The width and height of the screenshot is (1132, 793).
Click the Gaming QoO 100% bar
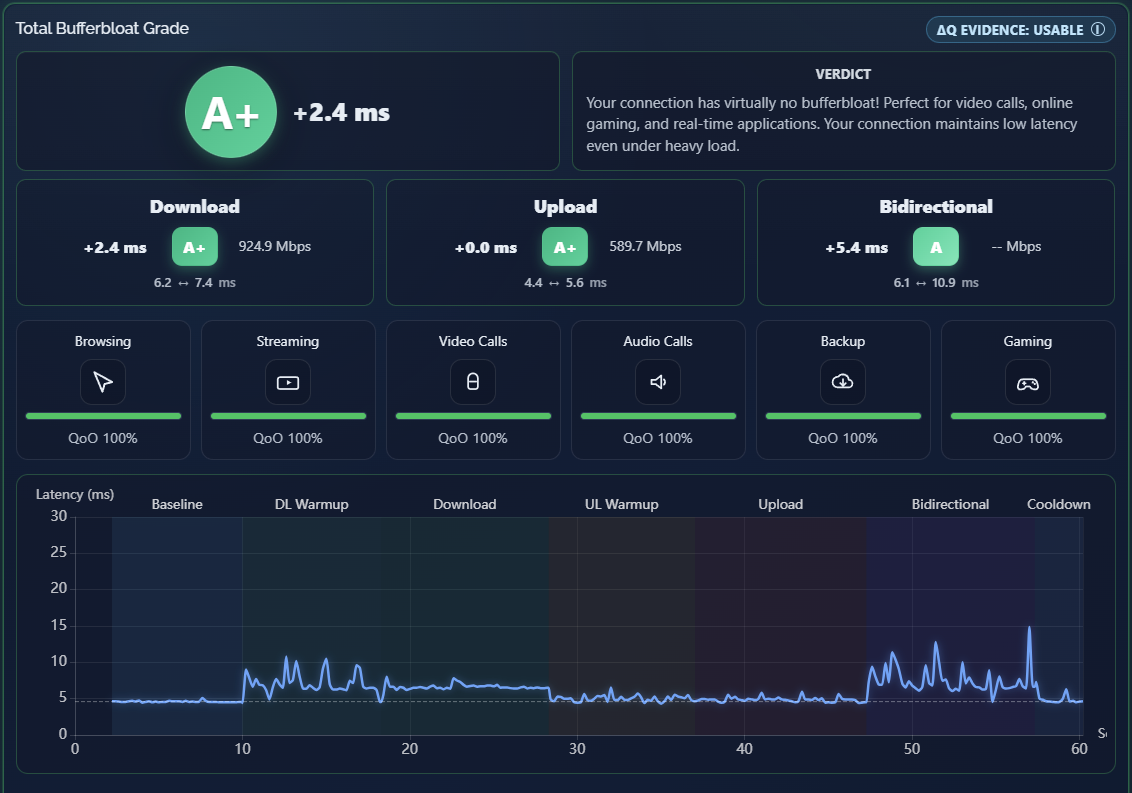coord(1028,416)
